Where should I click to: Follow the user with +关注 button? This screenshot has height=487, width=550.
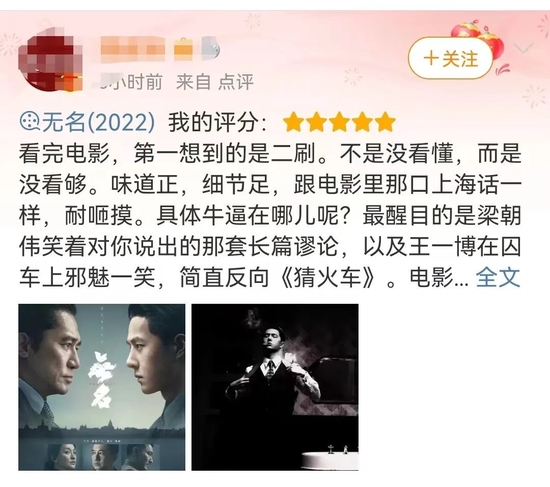(451, 58)
